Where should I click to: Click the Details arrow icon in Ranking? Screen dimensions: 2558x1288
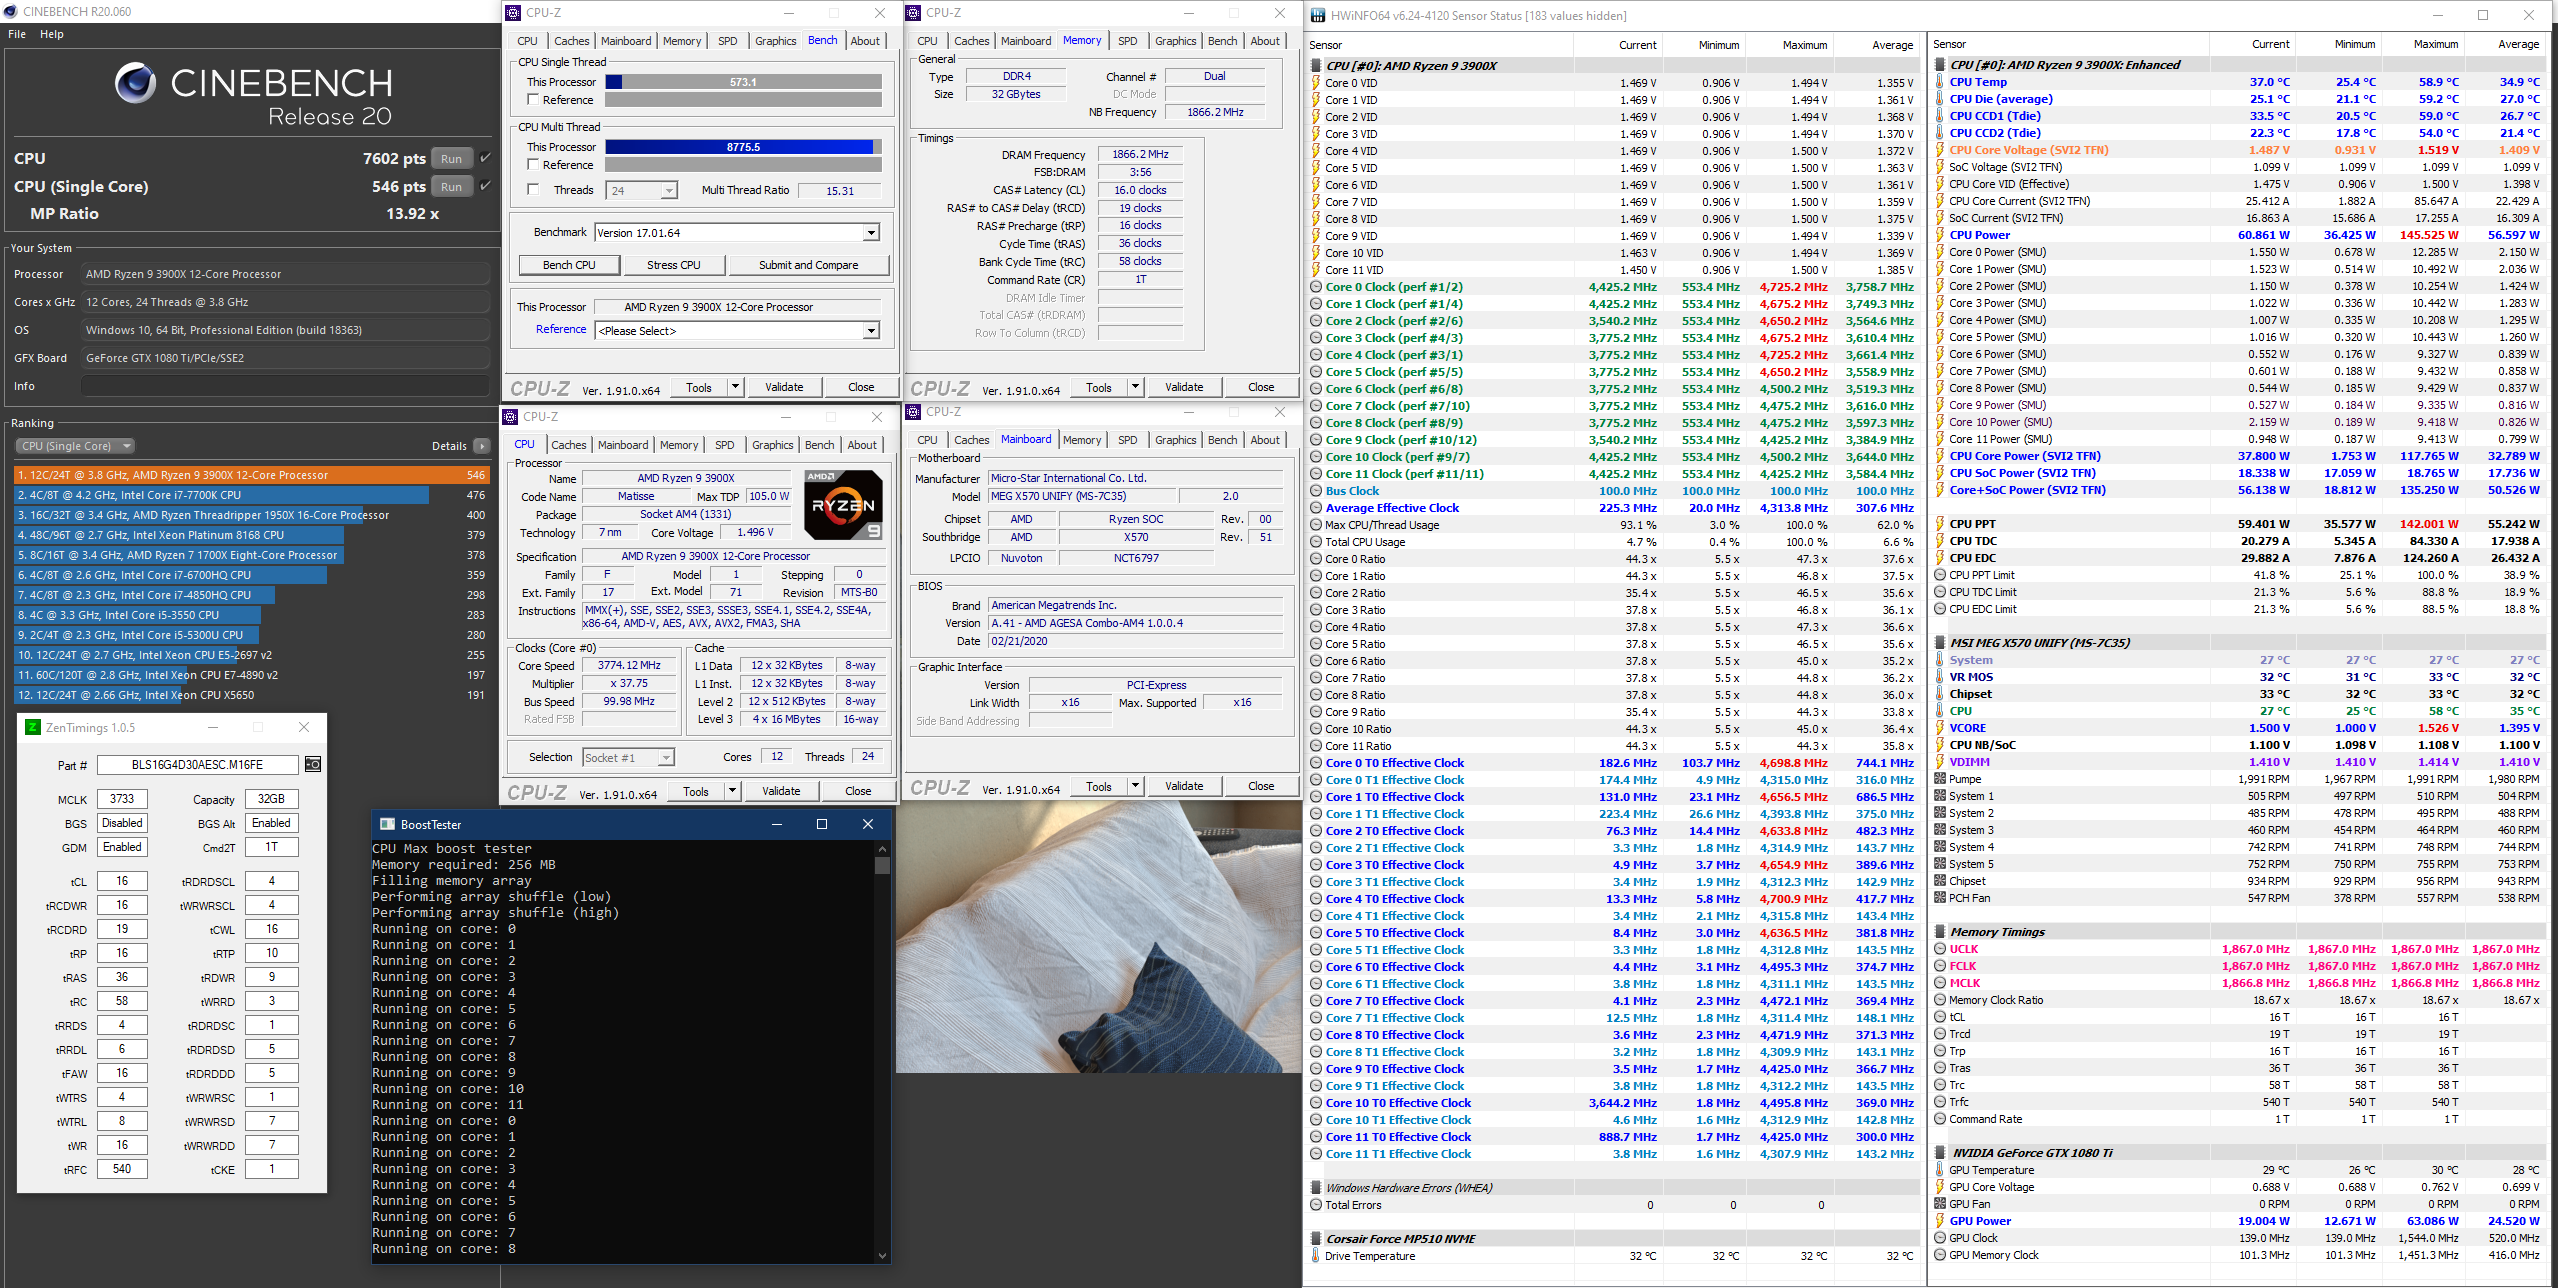click(x=482, y=446)
